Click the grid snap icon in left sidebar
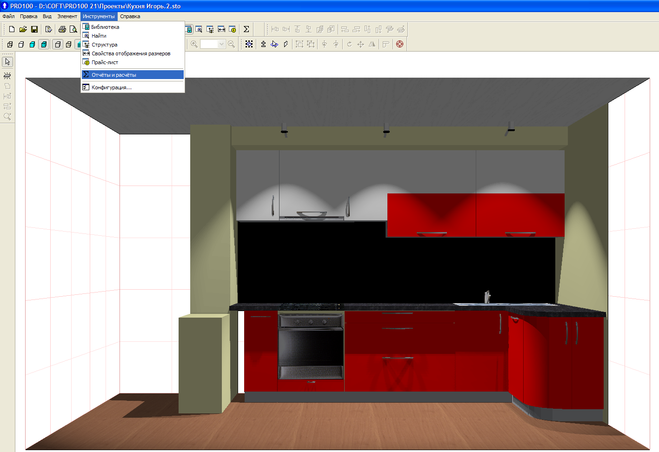 coord(7,76)
